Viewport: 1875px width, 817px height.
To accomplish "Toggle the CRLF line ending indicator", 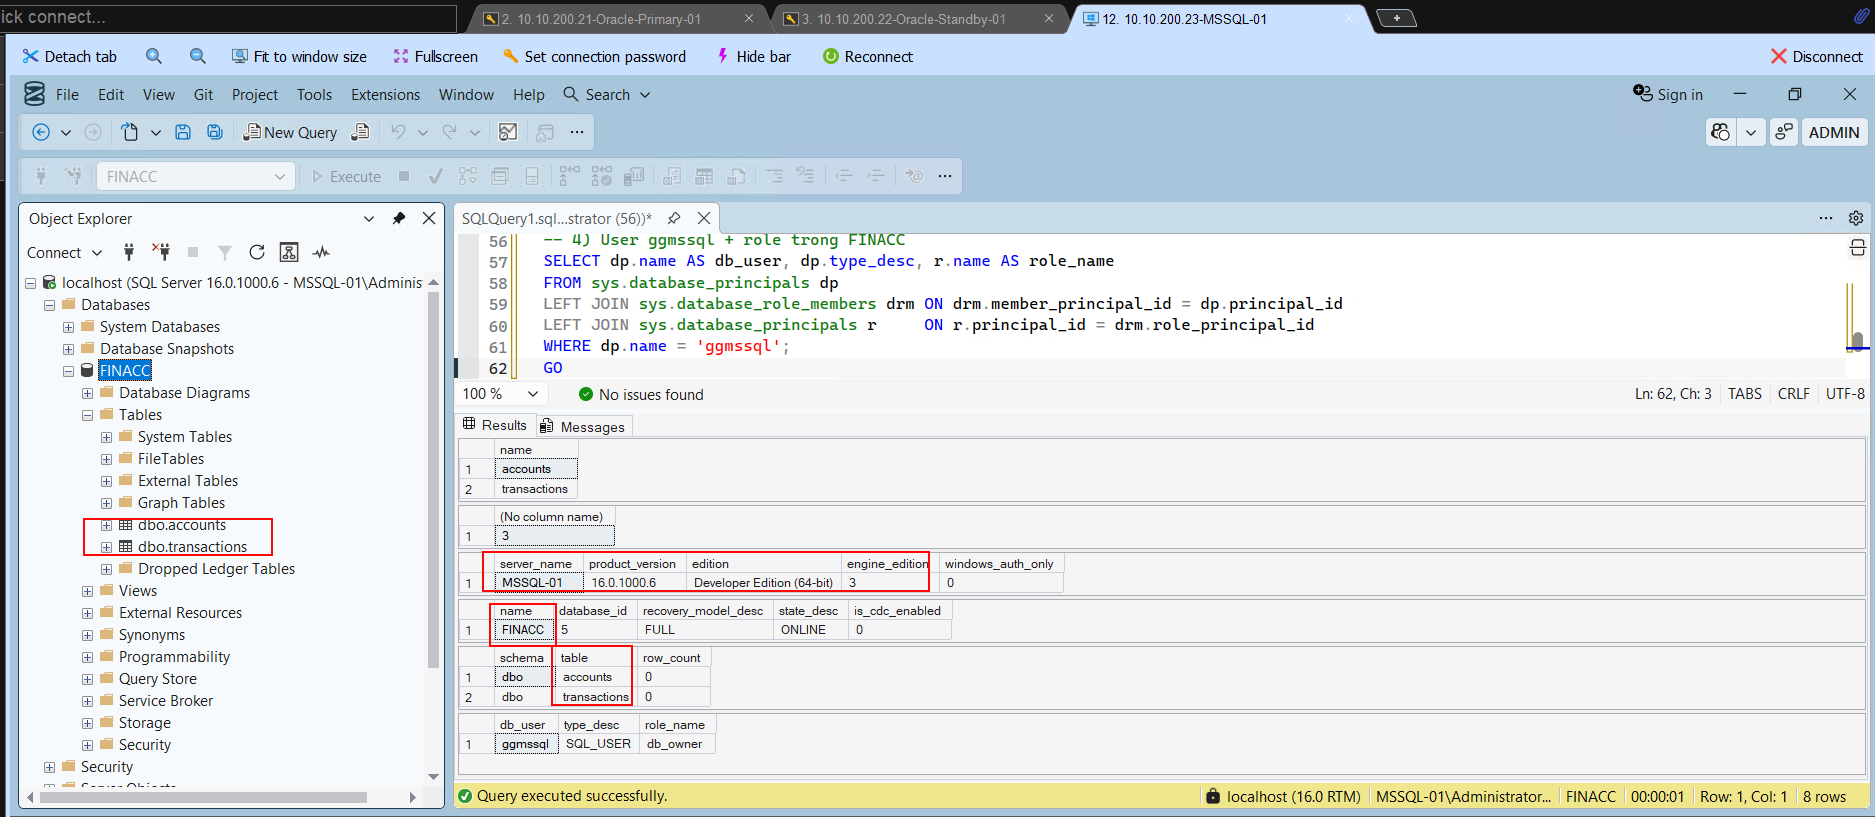I will coord(1794,394).
